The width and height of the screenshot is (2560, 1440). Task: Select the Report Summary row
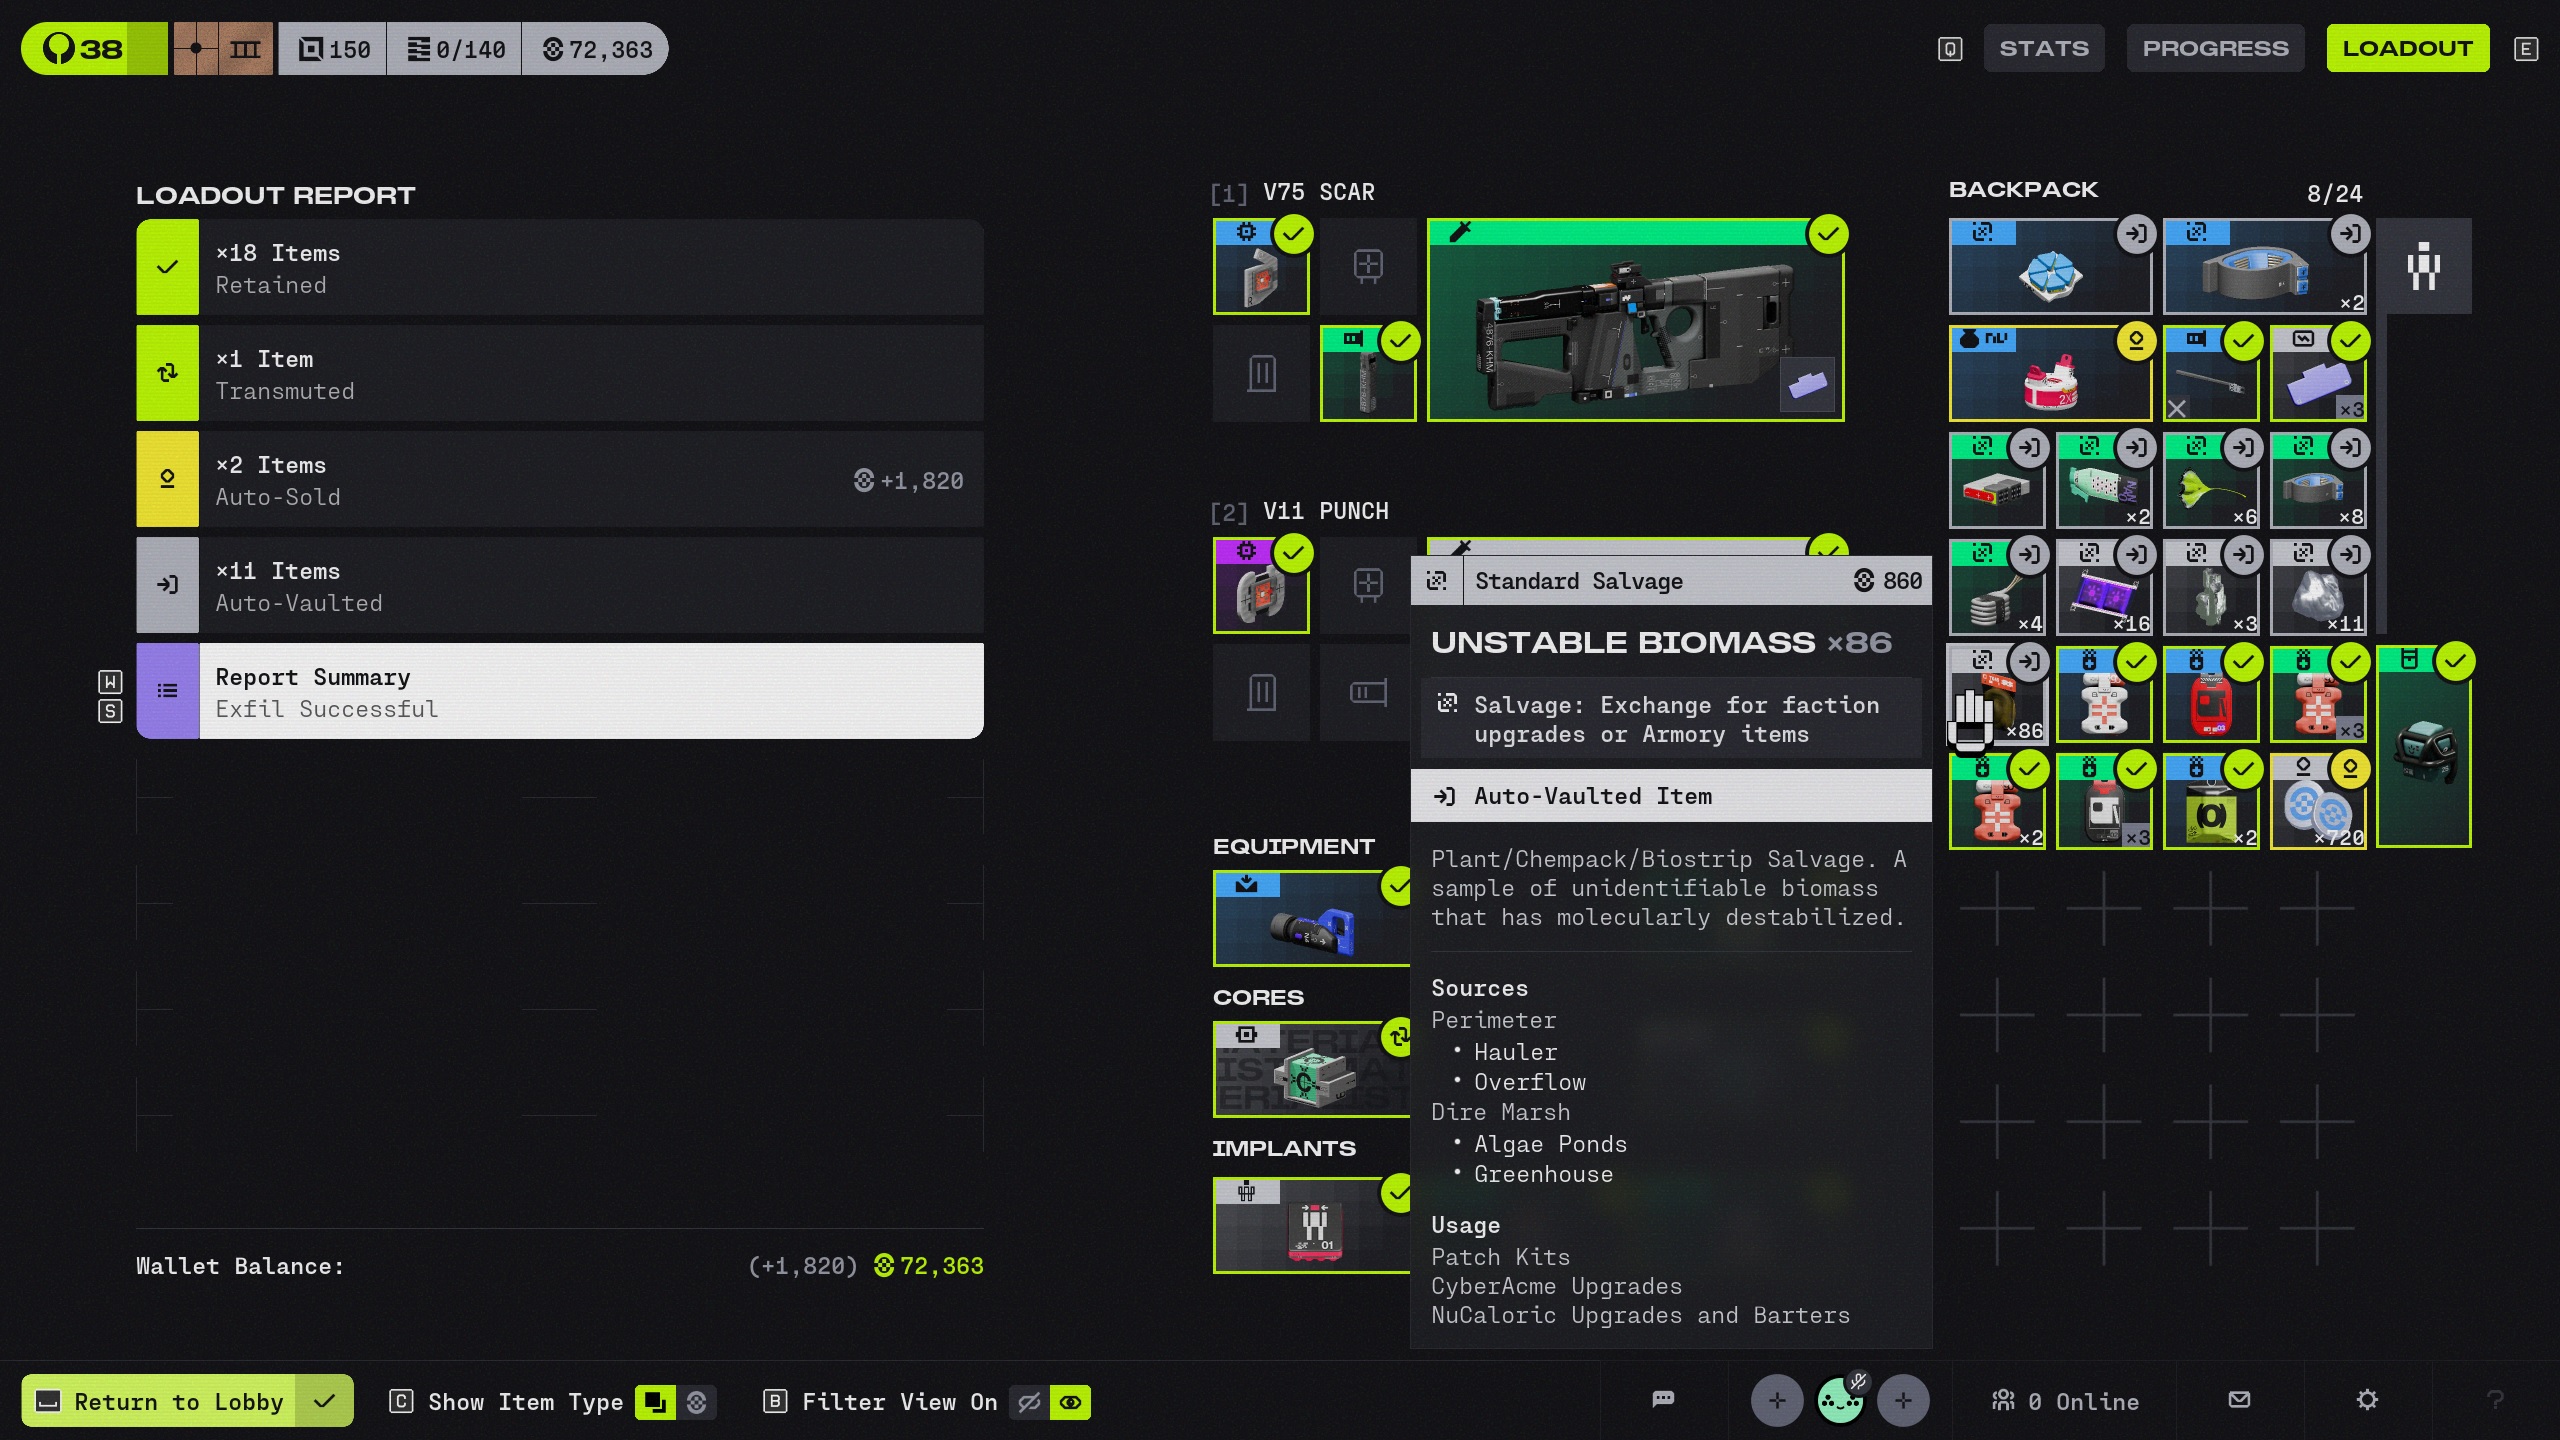560,692
